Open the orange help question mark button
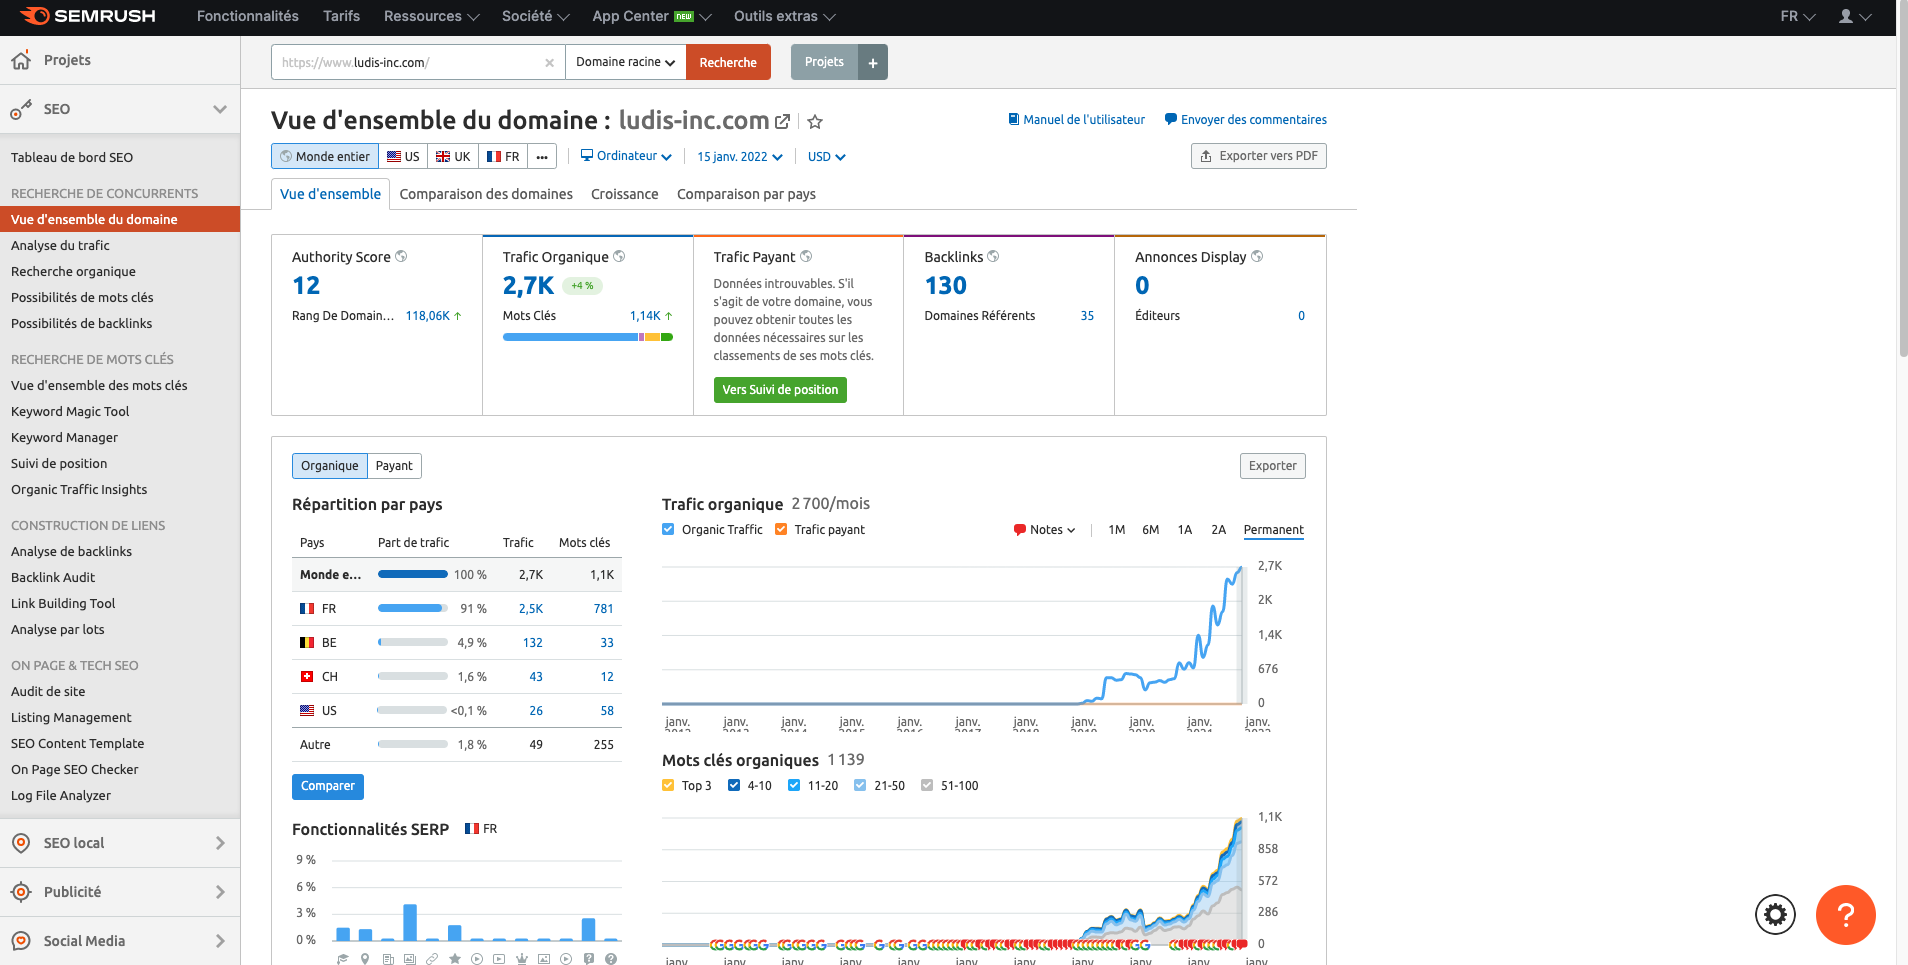The width and height of the screenshot is (1908, 965). (1846, 915)
